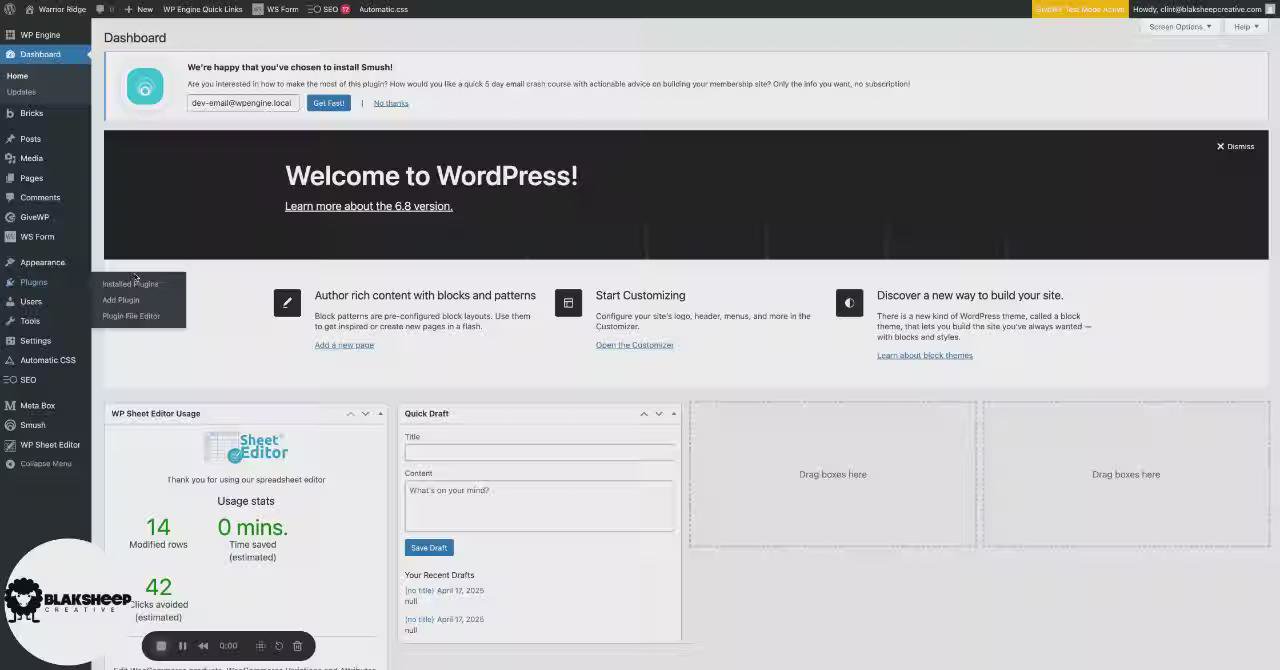This screenshot has width=1280, height=670.
Task: Open the Warrior Ridge site home link
Action: point(56,9)
